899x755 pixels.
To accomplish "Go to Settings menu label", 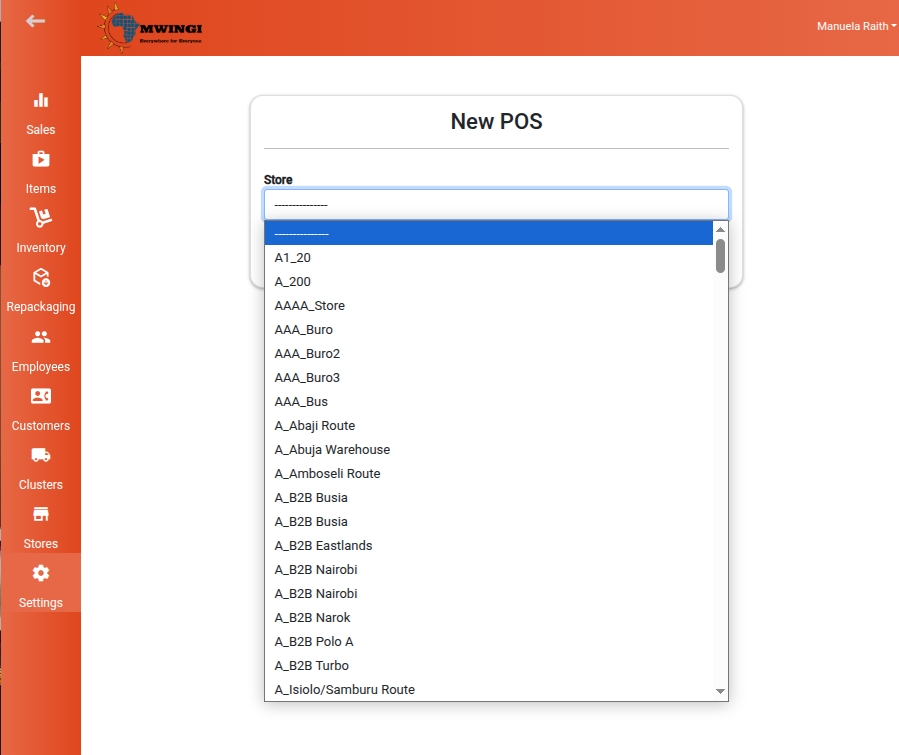I will 41,603.
